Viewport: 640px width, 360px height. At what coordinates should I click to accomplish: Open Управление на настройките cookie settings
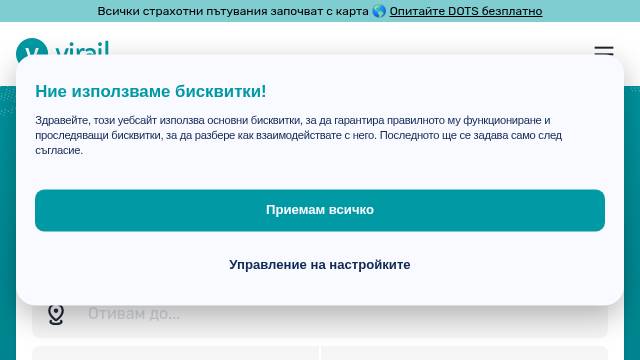coord(320,264)
